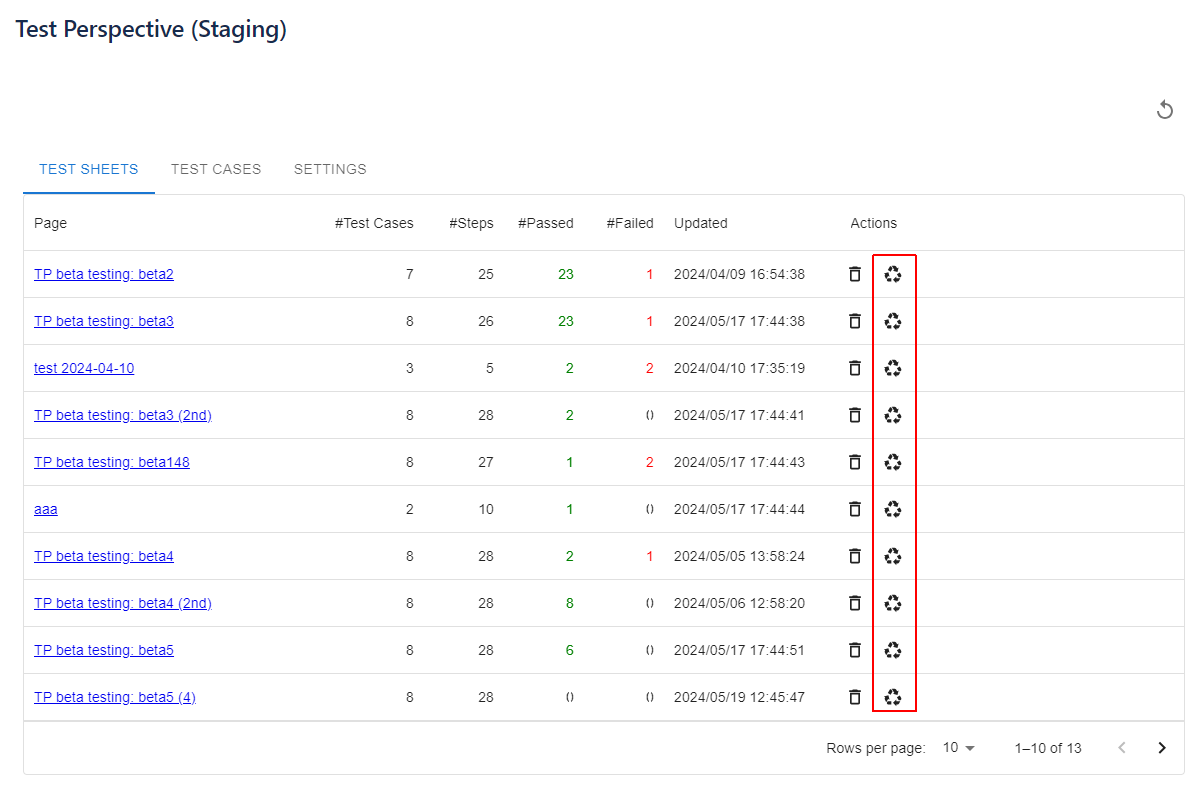This screenshot has height=800, width=1204.
Task: Delete the test 2024-04-10 sheet
Action: pos(854,368)
